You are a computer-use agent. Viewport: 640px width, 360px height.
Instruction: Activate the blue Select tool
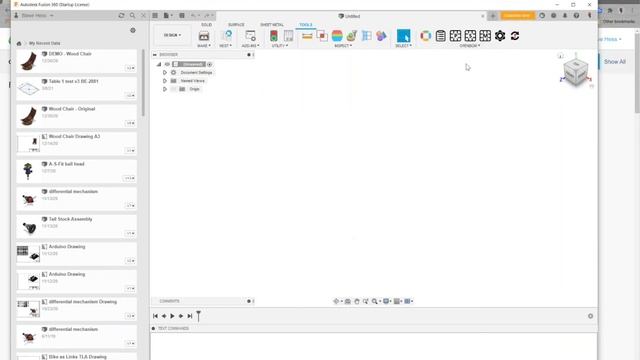[403, 36]
